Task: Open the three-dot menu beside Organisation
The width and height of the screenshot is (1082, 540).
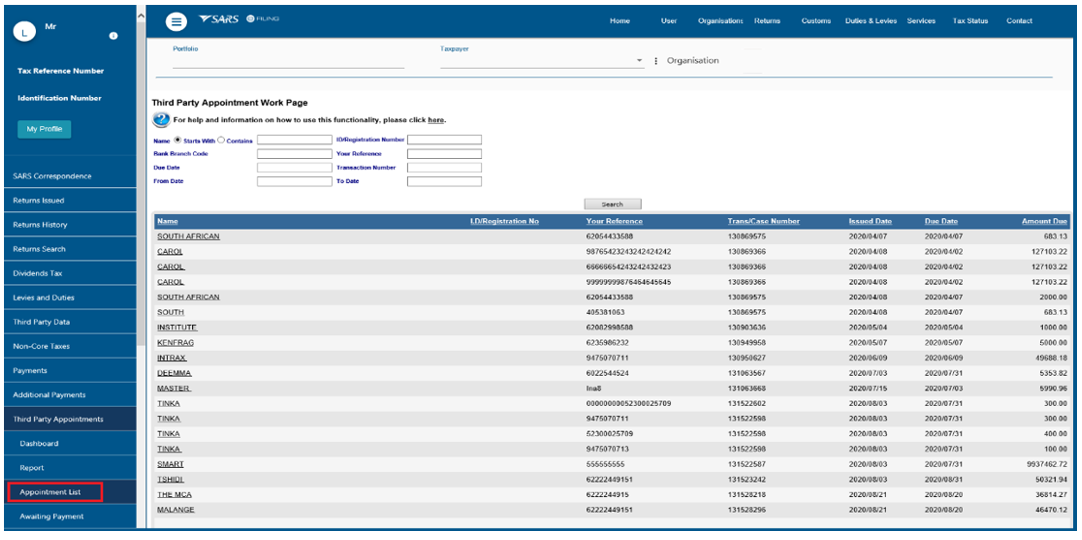Action: click(x=656, y=61)
